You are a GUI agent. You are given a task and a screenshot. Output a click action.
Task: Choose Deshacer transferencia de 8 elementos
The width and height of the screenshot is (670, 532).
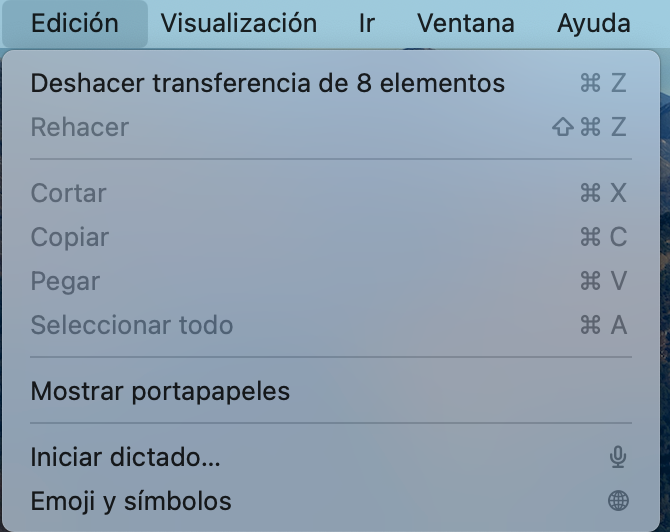[x=331, y=83]
